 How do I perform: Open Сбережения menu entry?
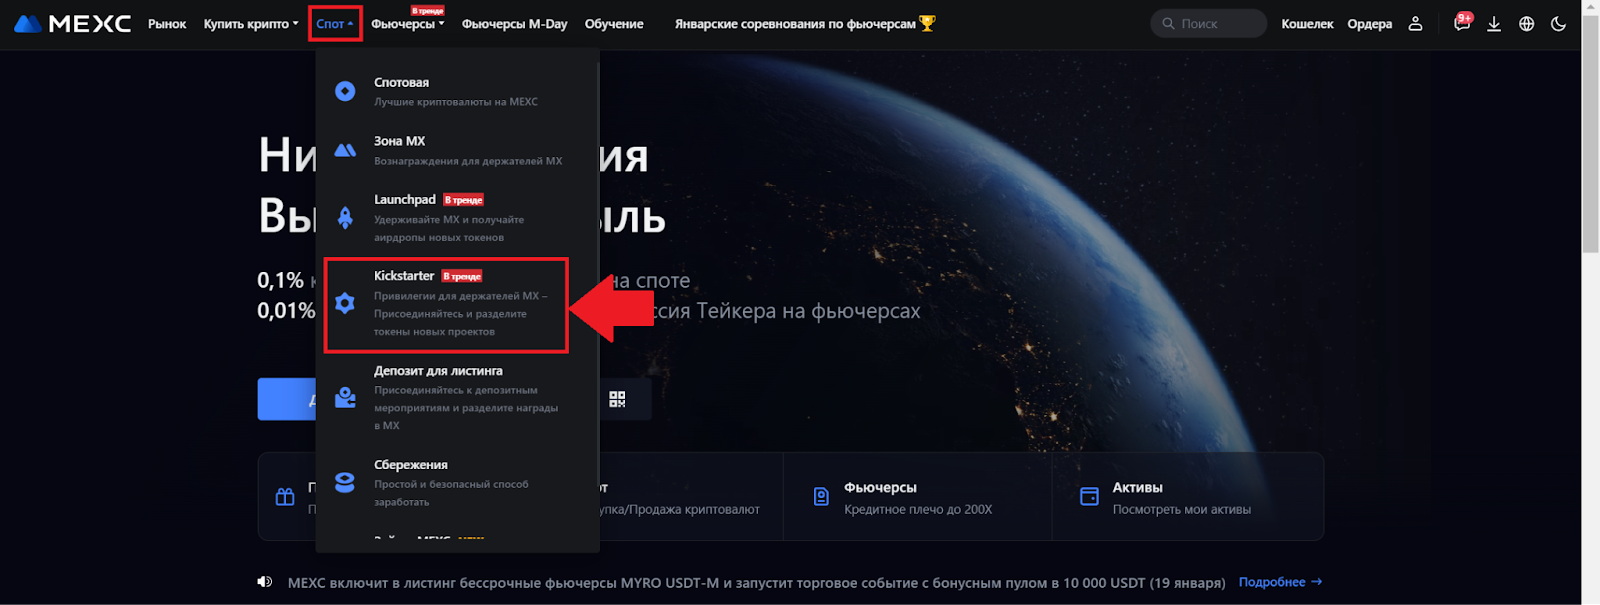pyautogui.click(x=457, y=483)
